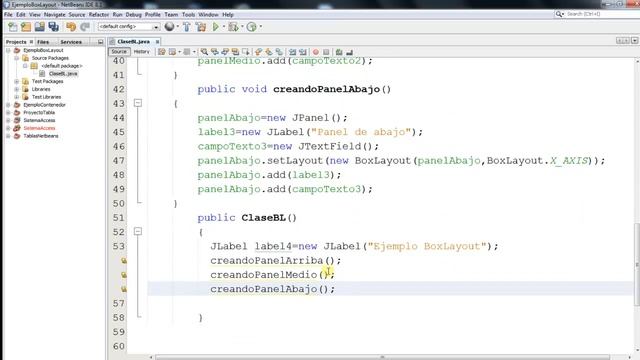
Task: Open the Refactor menu
Action: pyautogui.click(x=99, y=14)
